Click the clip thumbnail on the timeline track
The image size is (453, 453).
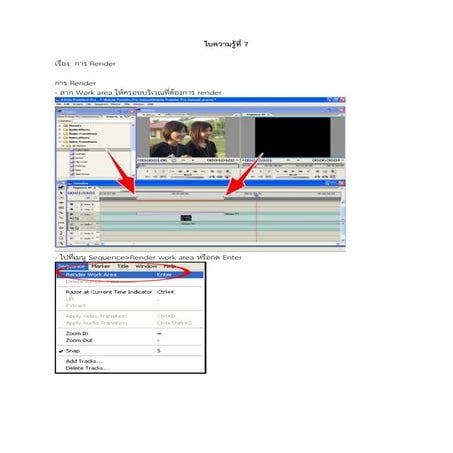click(186, 218)
